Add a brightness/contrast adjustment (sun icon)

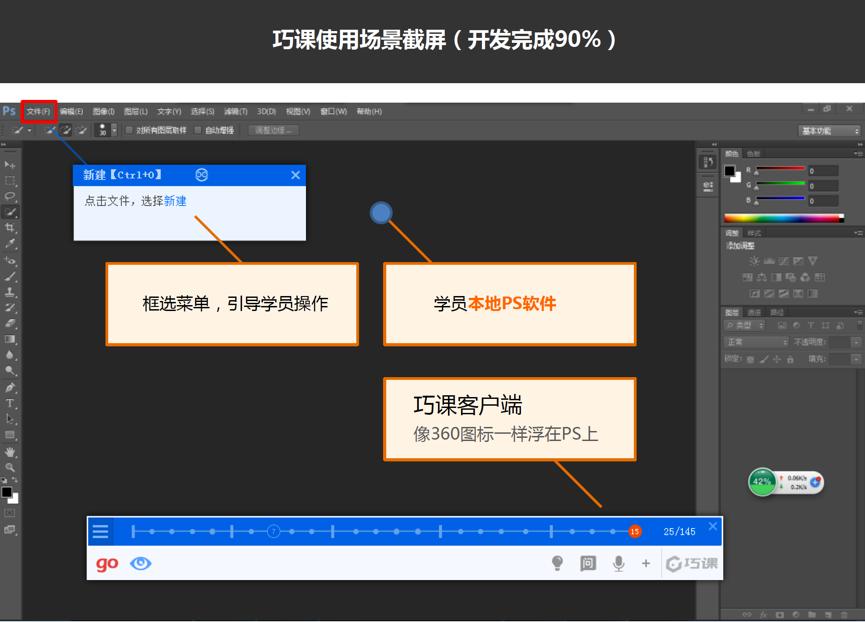point(754,261)
